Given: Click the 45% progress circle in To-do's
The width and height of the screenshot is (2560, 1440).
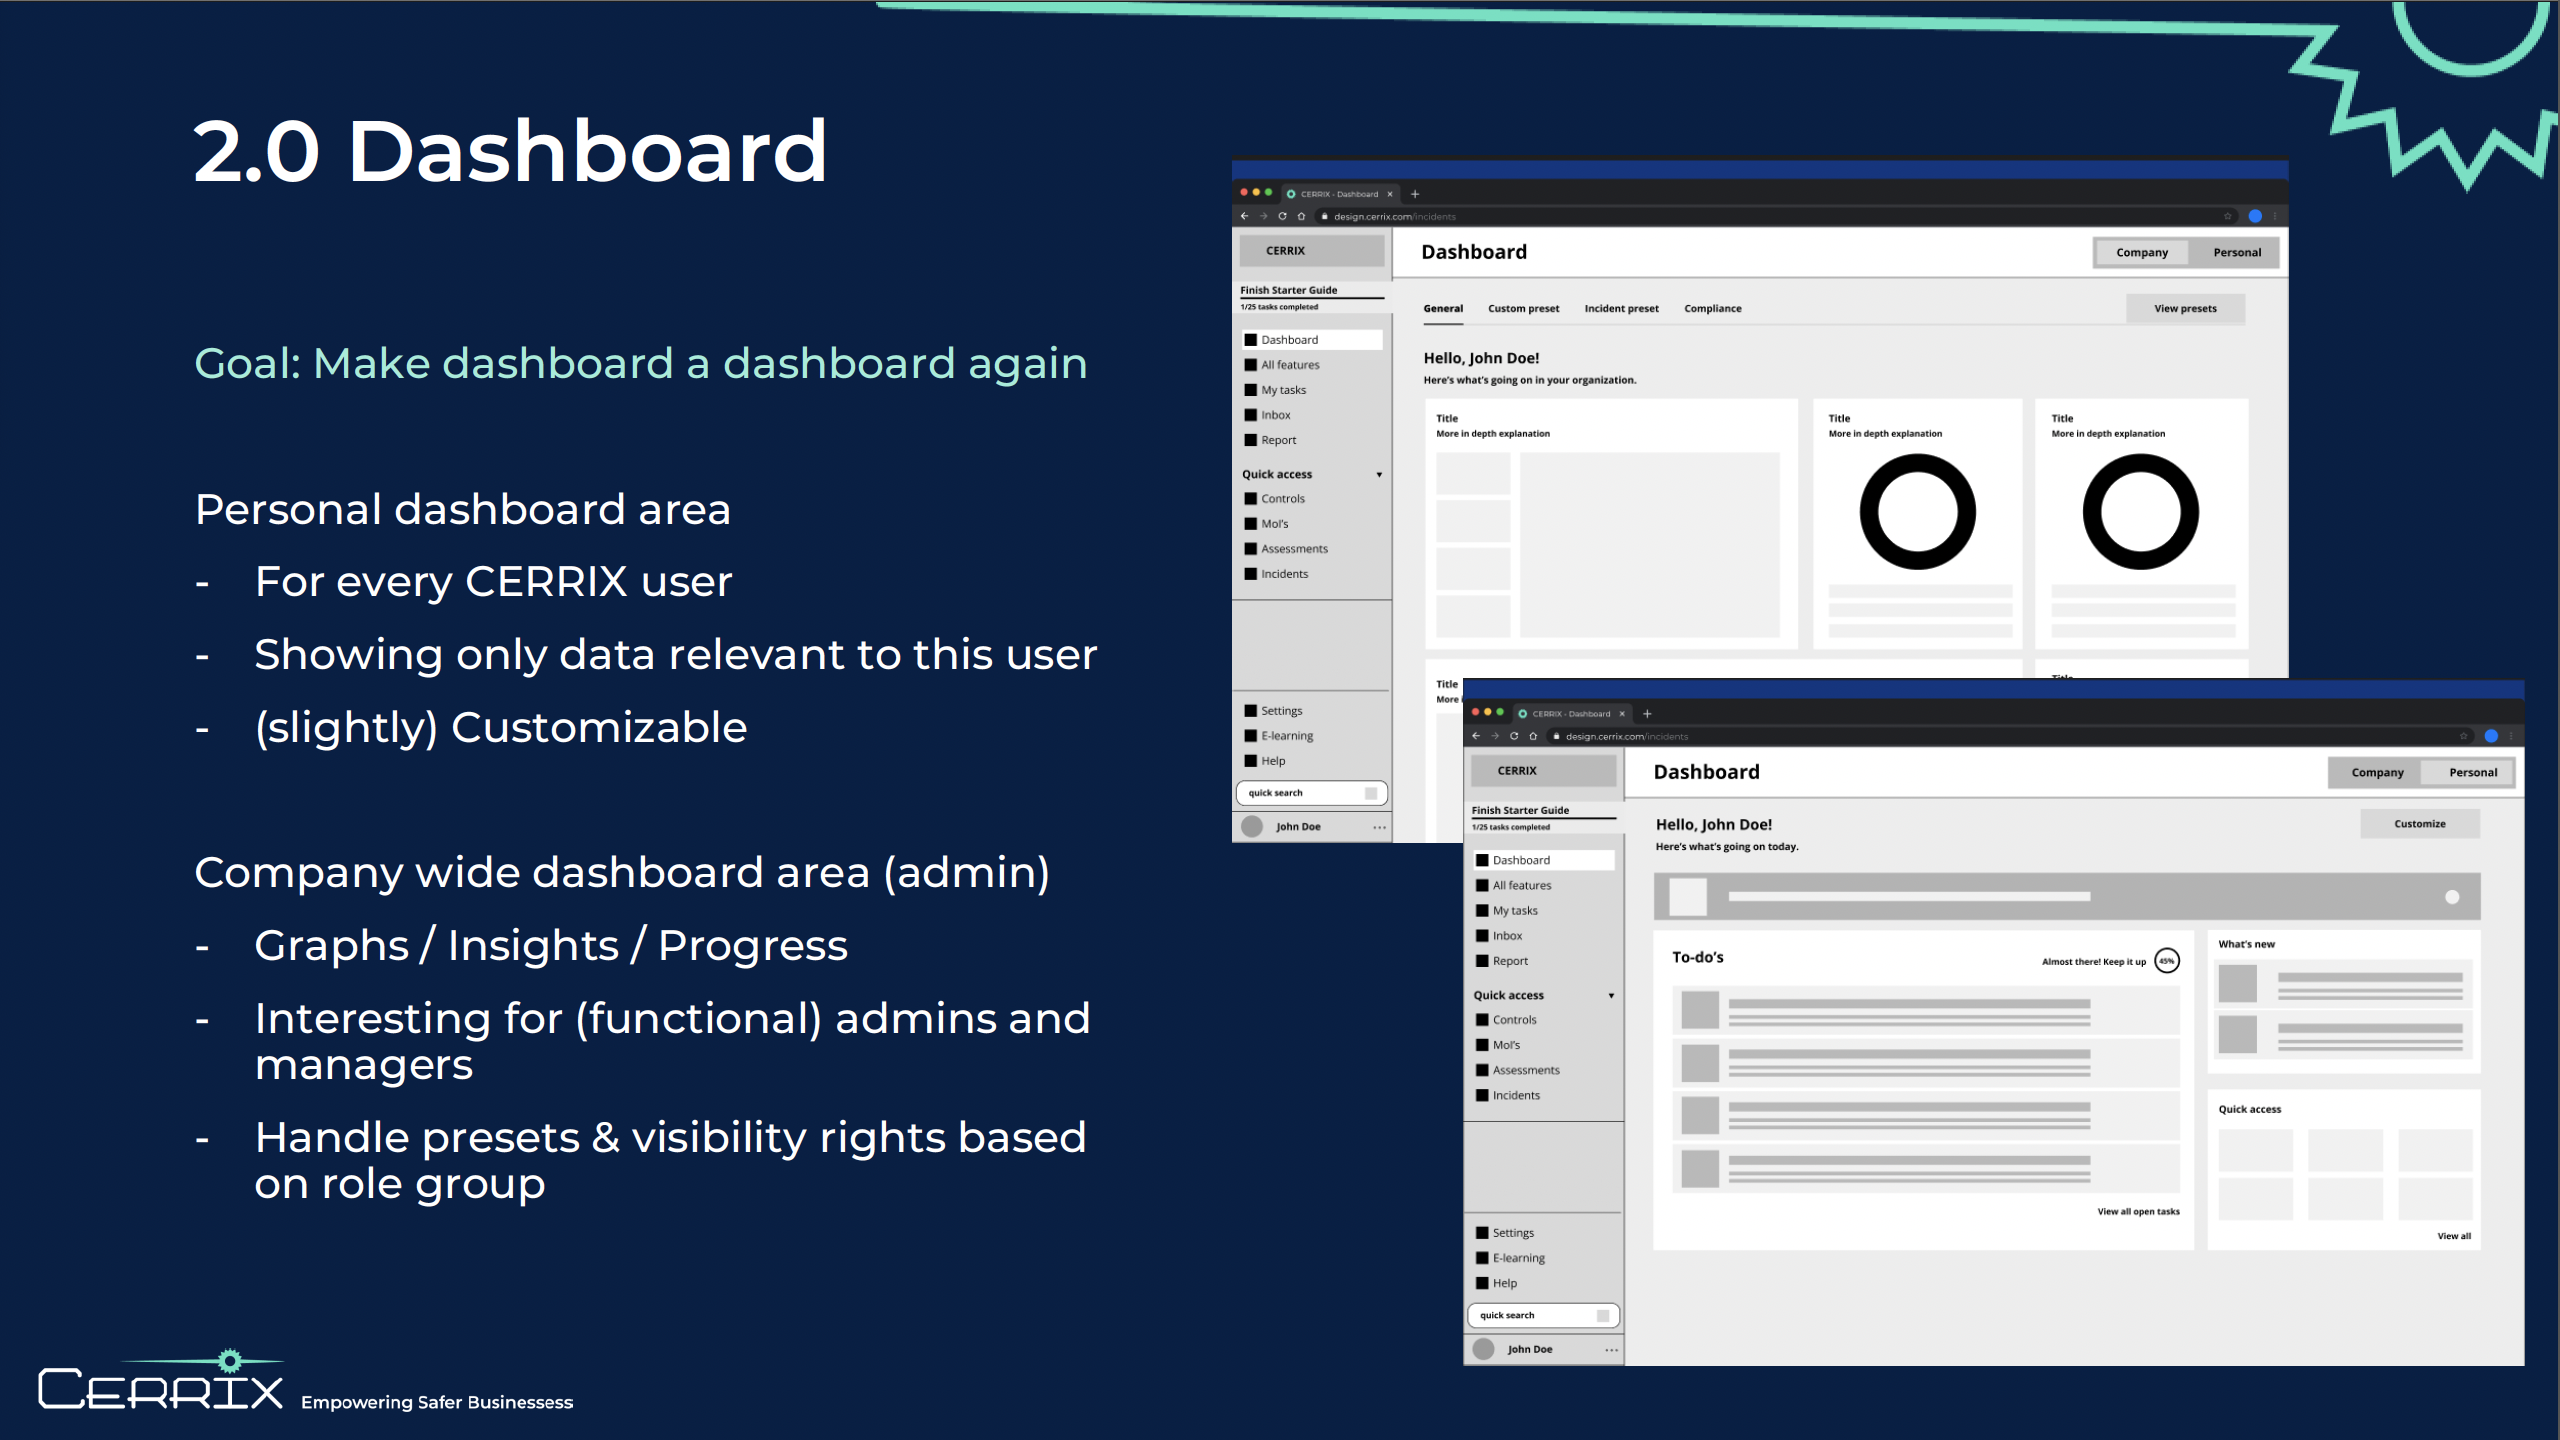Looking at the screenshot, I should 2166,961.
